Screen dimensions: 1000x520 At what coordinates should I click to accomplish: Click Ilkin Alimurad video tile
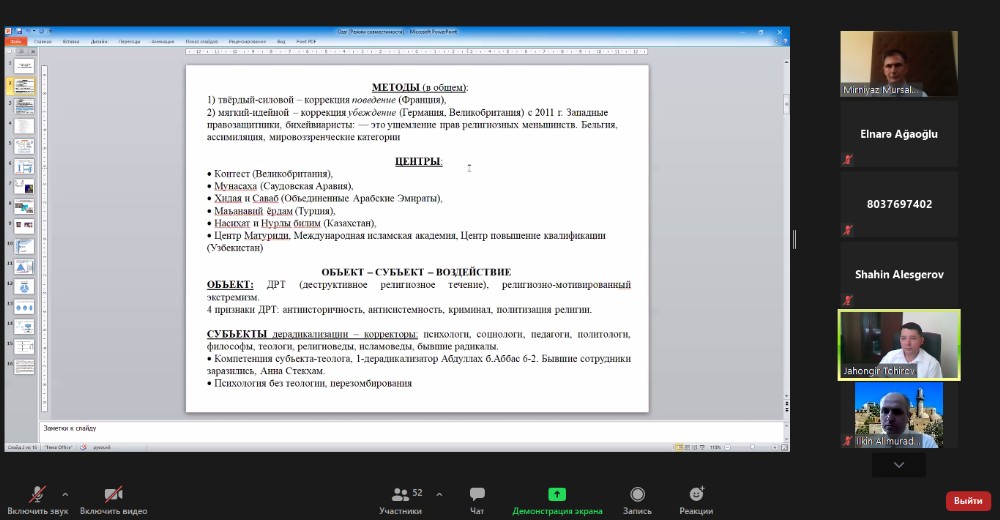[x=899, y=415]
